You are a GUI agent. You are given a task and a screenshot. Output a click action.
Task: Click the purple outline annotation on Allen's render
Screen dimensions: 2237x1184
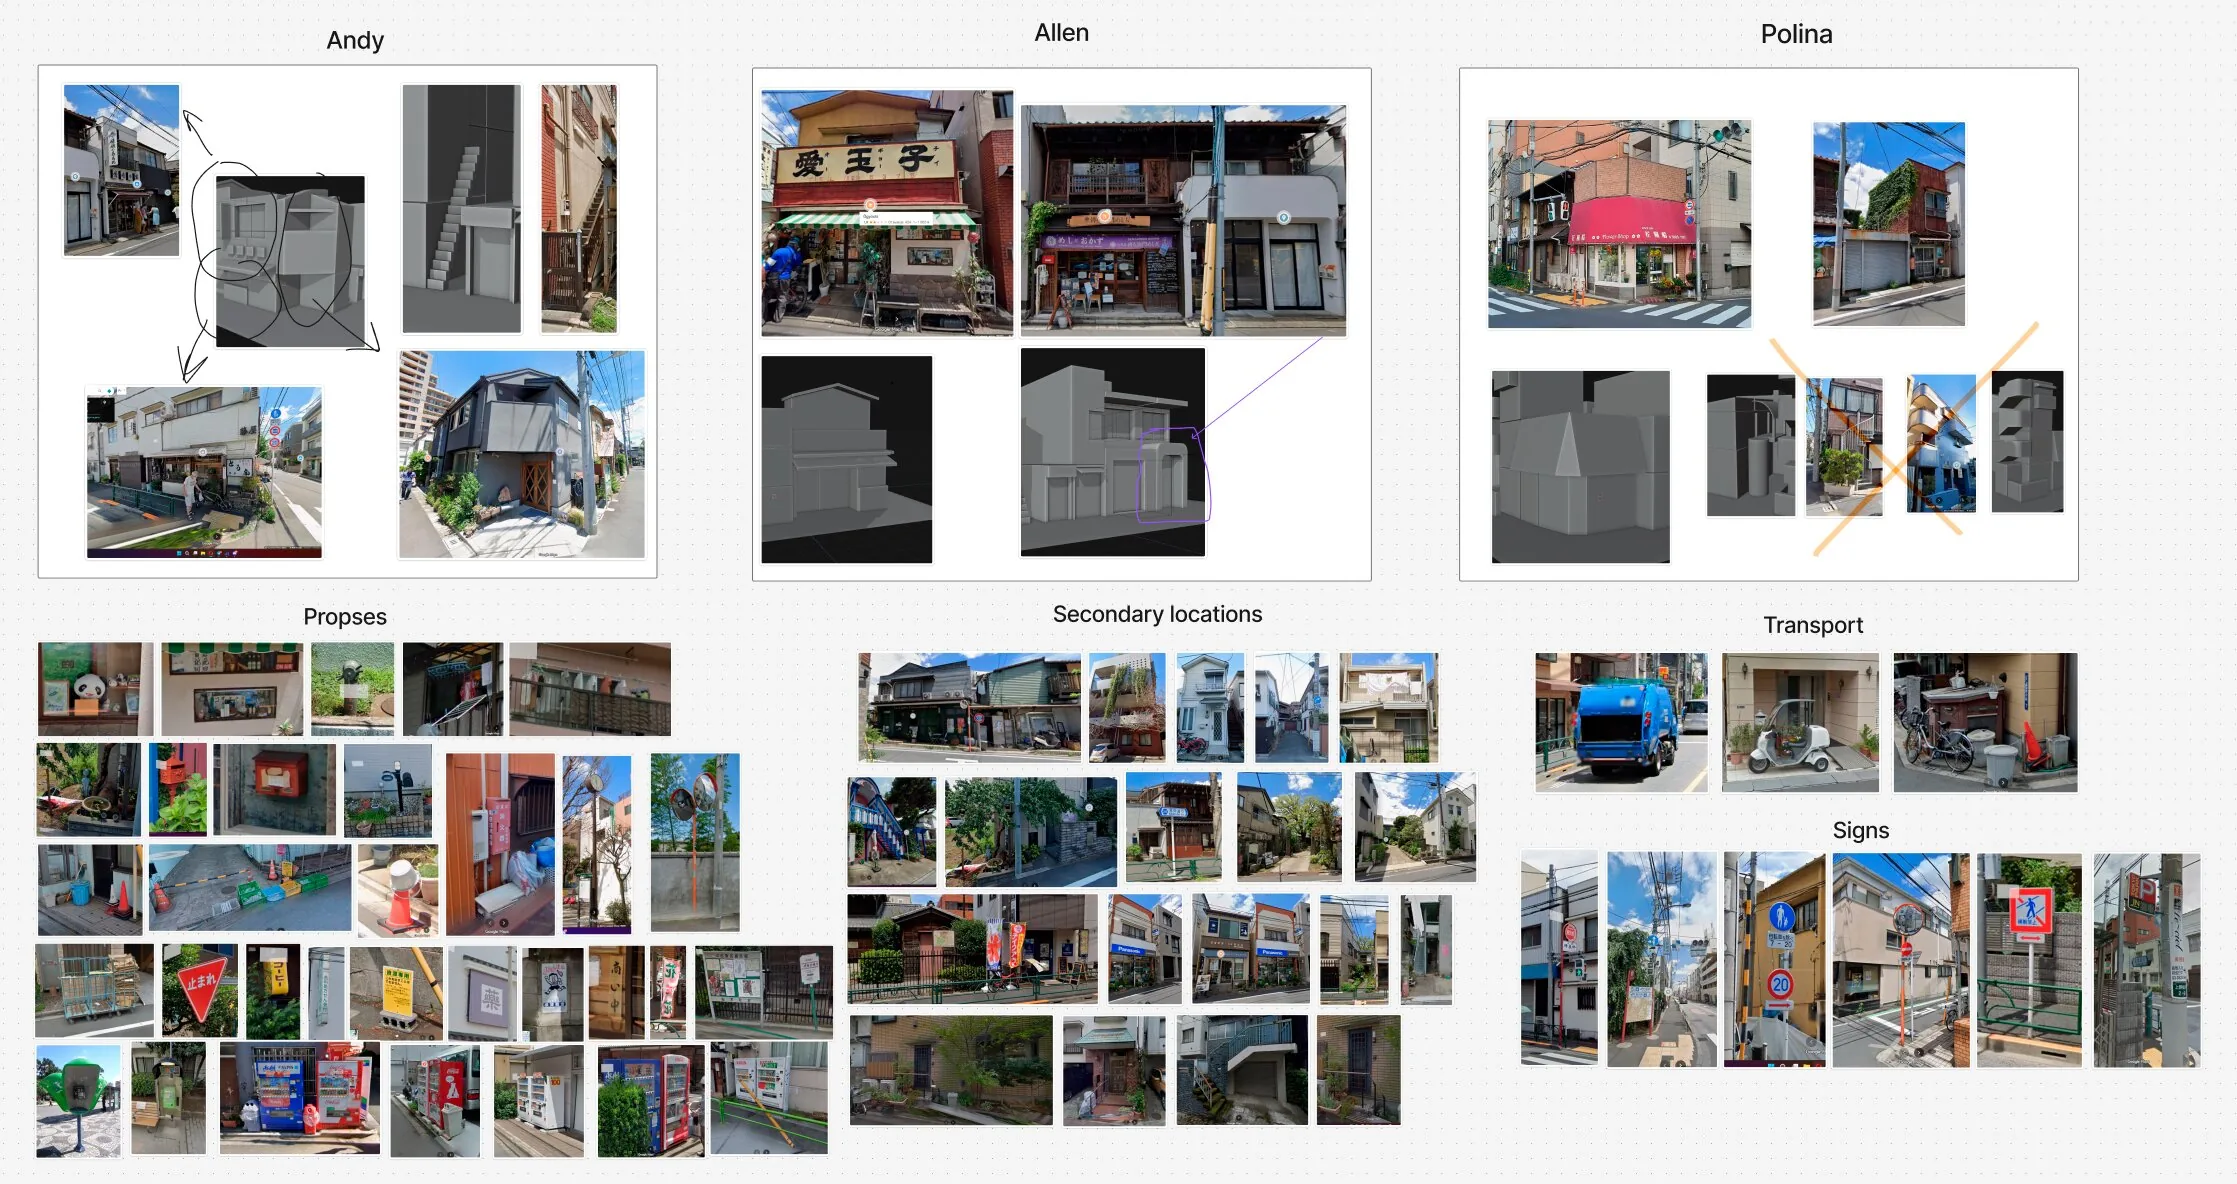1173,474
